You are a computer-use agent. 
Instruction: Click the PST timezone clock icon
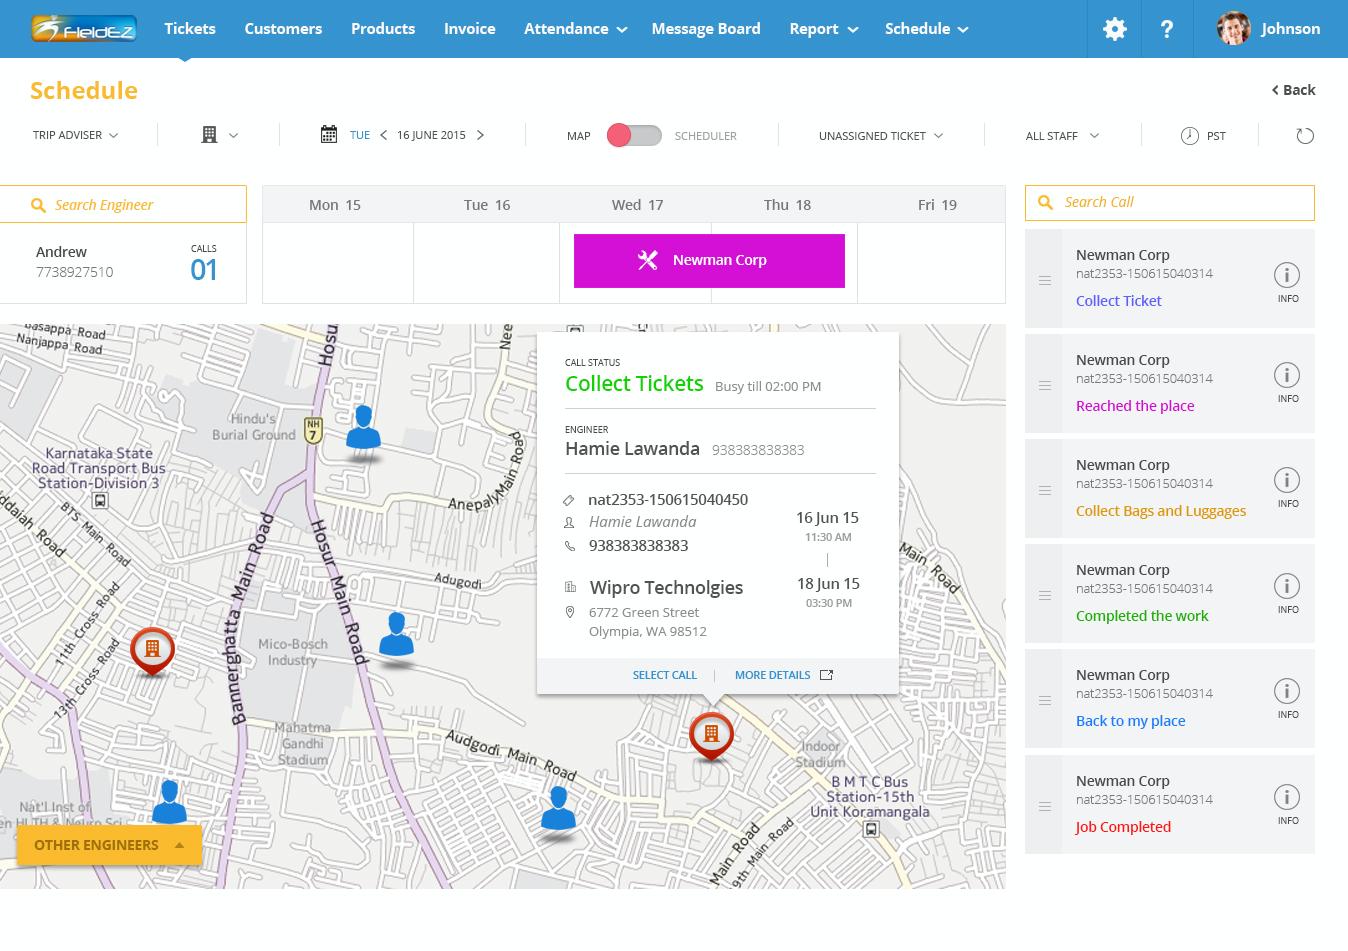click(1189, 136)
